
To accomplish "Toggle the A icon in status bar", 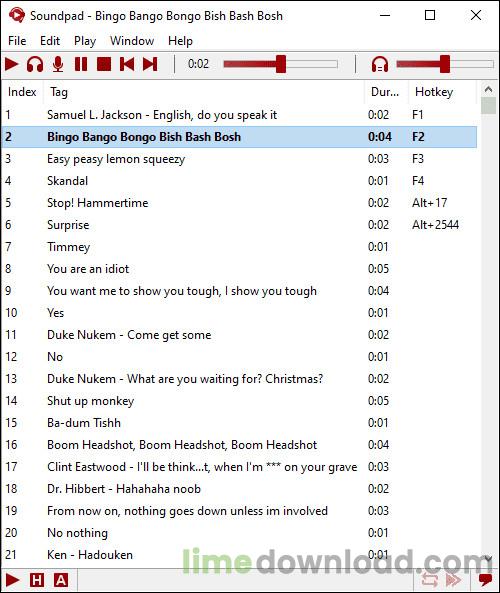I will click(x=61, y=580).
